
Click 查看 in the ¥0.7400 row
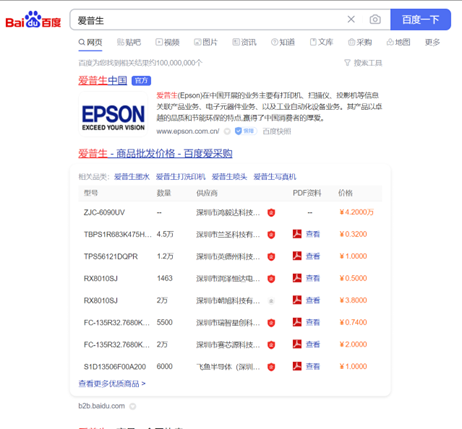(x=313, y=322)
